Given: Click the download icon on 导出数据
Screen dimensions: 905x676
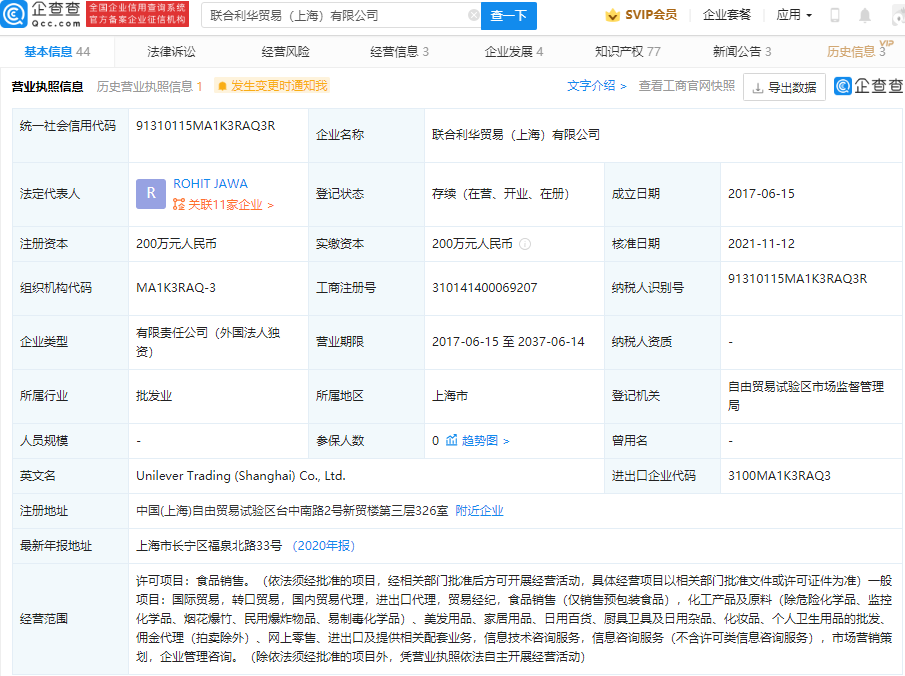Looking at the screenshot, I should [x=758, y=88].
